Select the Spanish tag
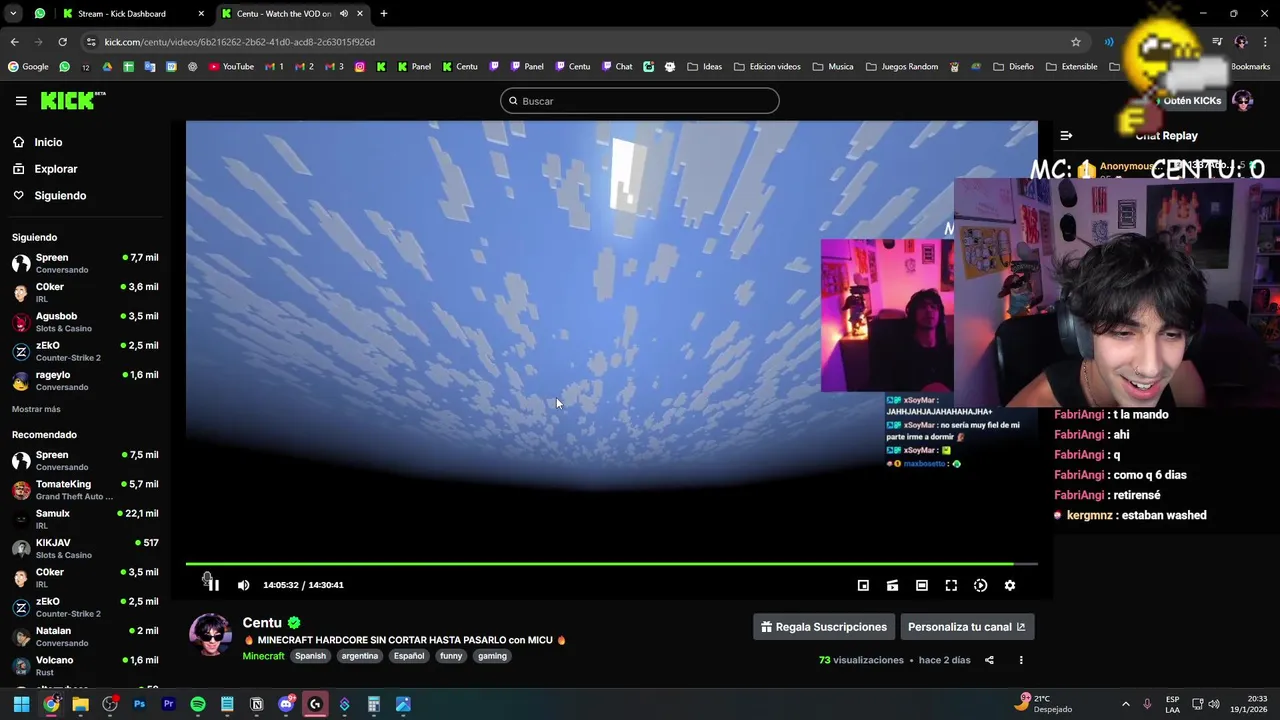 click(x=310, y=656)
